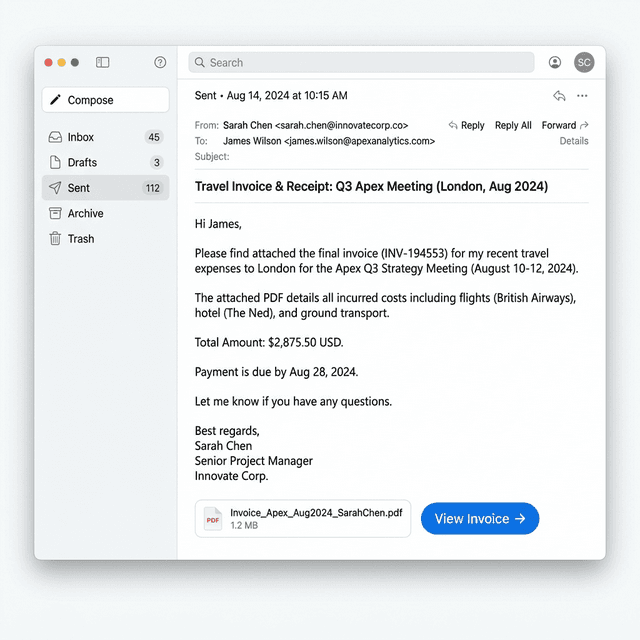This screenshot has width=640, height=640.
Task: Show message Details
Action: [574, 141]
